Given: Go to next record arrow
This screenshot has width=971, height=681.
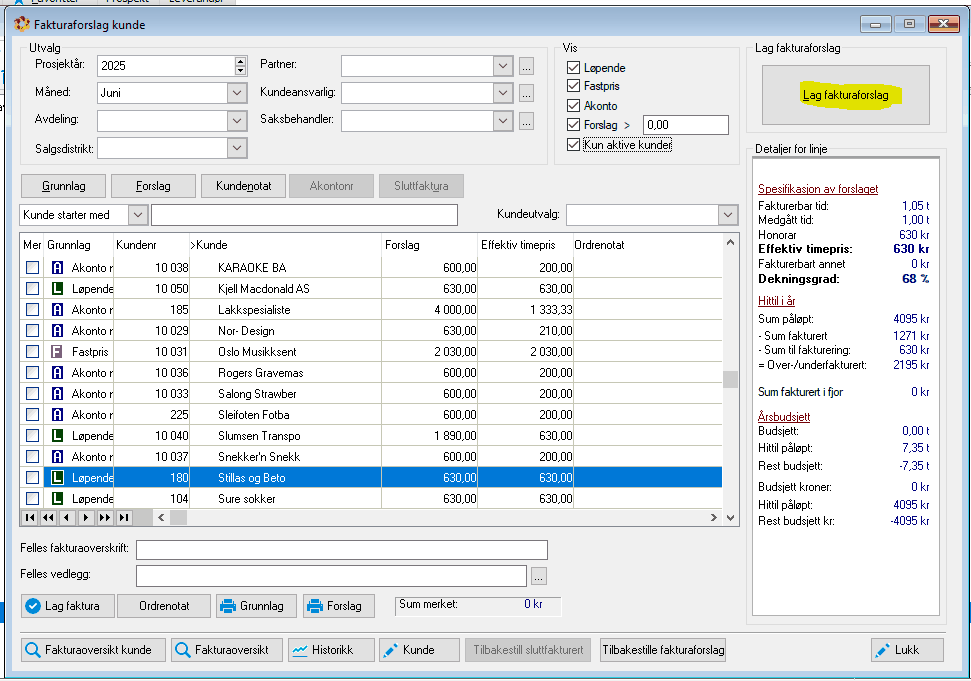Looking at the screenshot, I should 86,518.
